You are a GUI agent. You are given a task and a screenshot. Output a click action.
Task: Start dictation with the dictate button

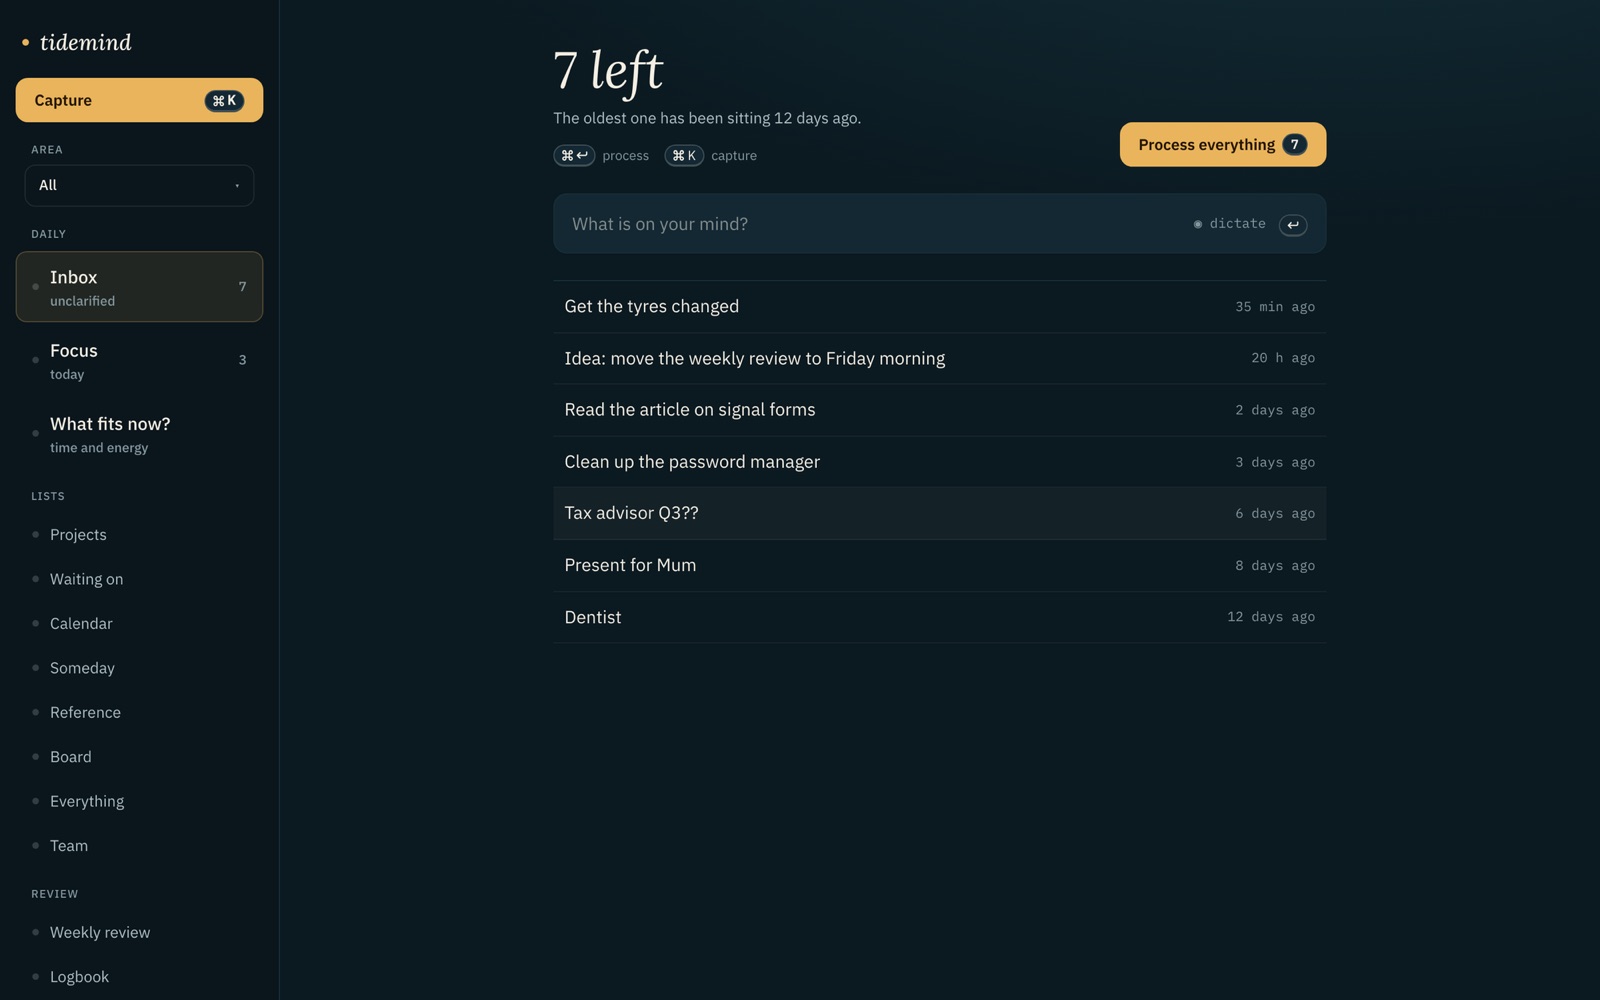[1230, 224]
